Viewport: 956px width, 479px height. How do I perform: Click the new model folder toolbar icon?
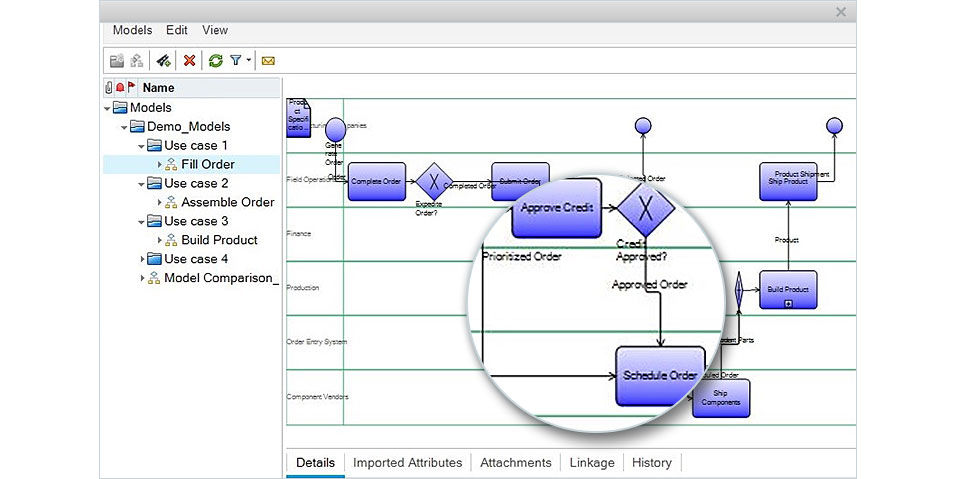[x=117, y=61]
